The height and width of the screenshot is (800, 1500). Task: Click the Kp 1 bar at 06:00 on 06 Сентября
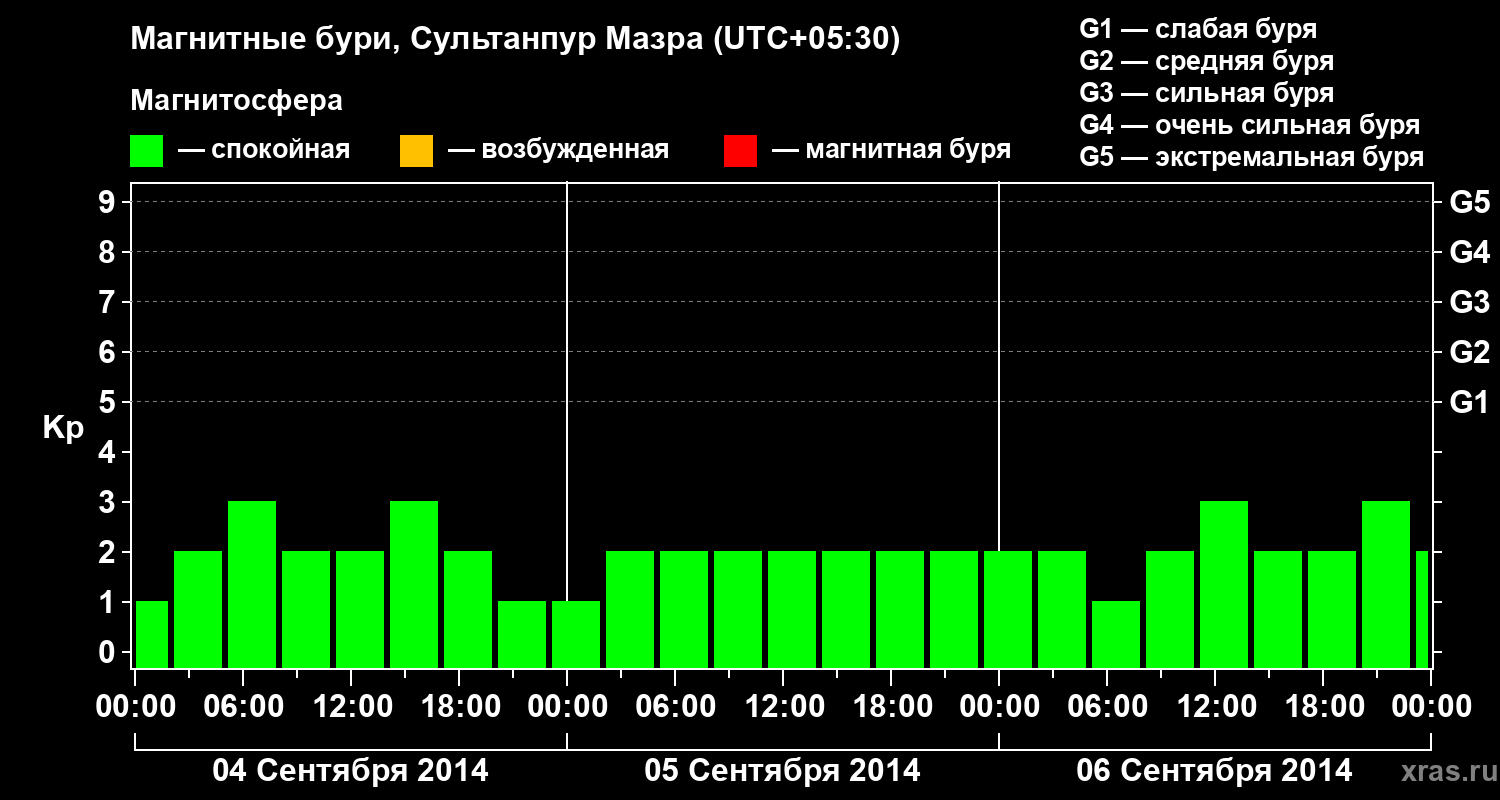(x=1116, y=634)
